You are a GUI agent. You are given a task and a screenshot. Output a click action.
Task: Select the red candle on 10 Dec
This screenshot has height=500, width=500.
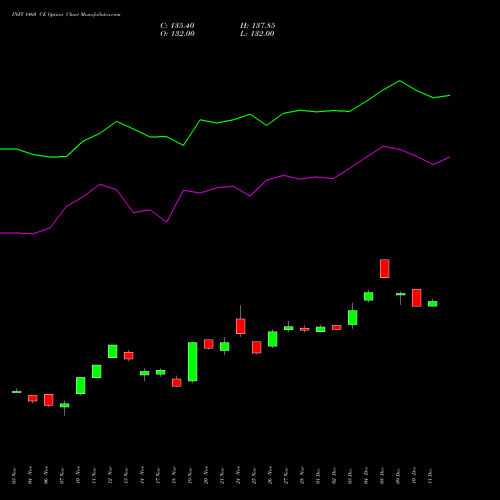click(417, 298)
